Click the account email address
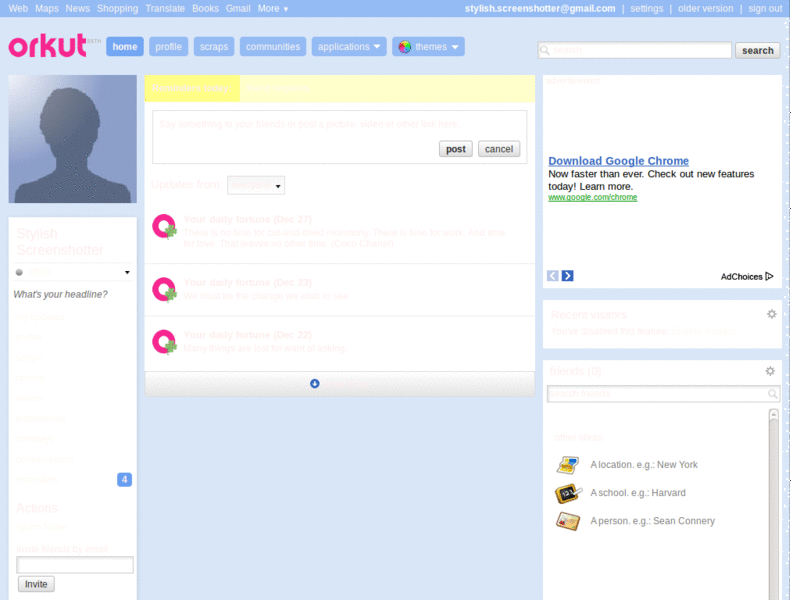Screen dimensions: 800x600 coord(540,9)
